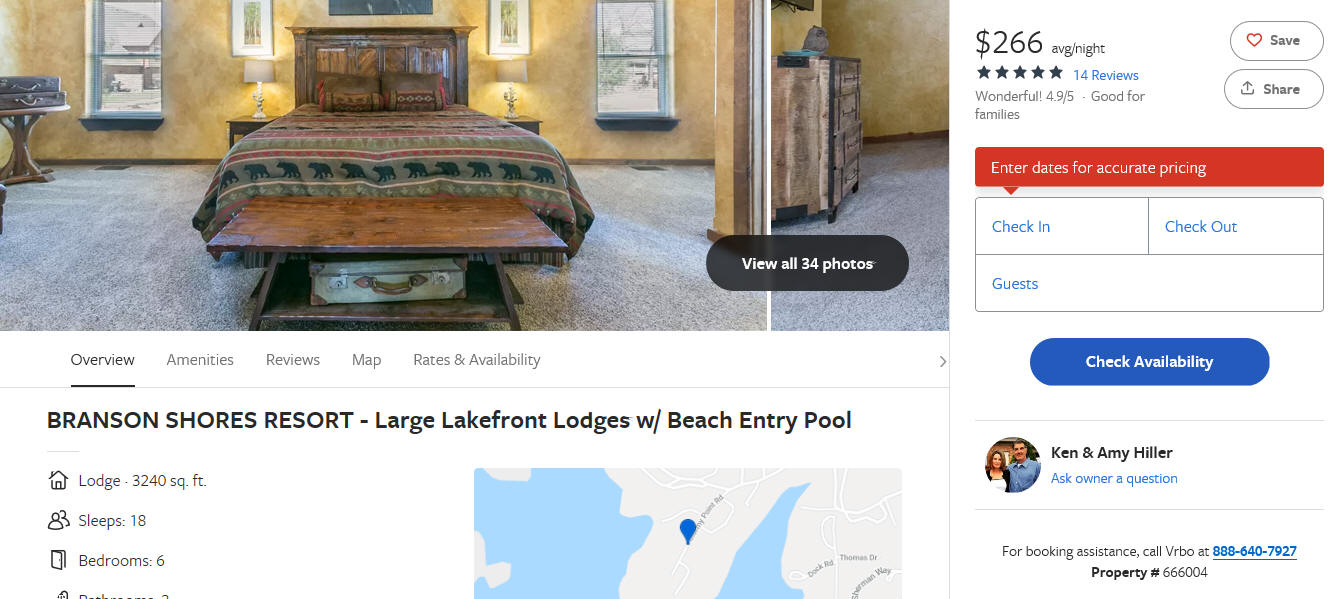Click the Bedrooms door icon
Screen dimensions: 1339x599
[x=58, y=560]
